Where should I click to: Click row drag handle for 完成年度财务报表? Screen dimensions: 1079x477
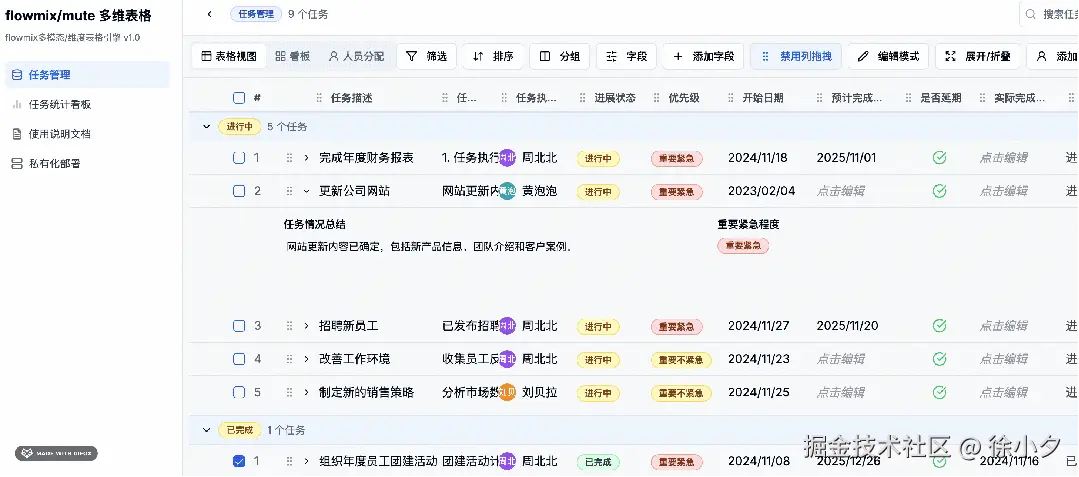tap(289, 158)
